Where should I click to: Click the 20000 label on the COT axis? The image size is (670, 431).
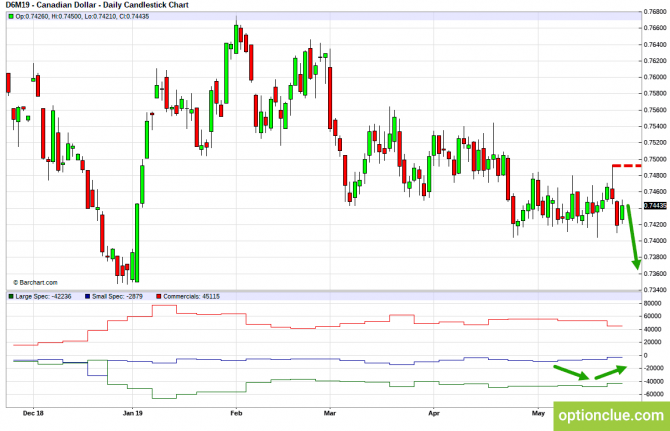pos(652,342)
